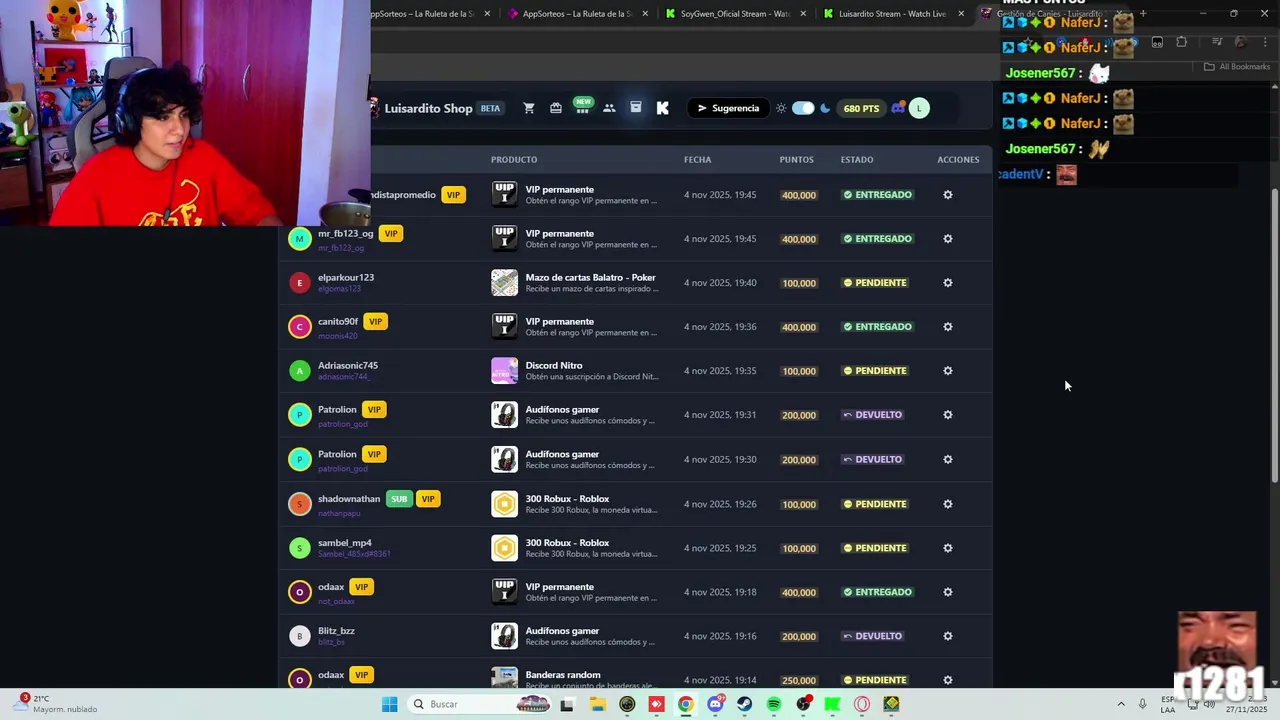The width and height of the screenshot is (1280, 720).
Task: Open File Explorer from taskbar
Action: click(x=597, y=704)
